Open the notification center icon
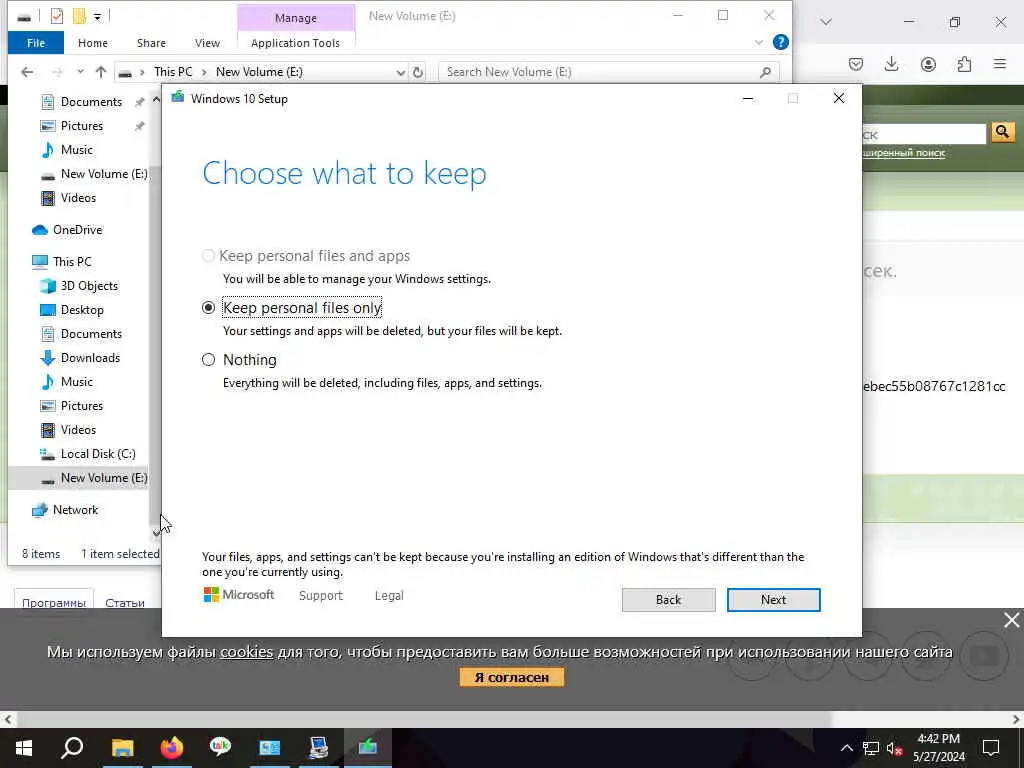This screenshot has width=1024, height=768. (x=991, y=748)
